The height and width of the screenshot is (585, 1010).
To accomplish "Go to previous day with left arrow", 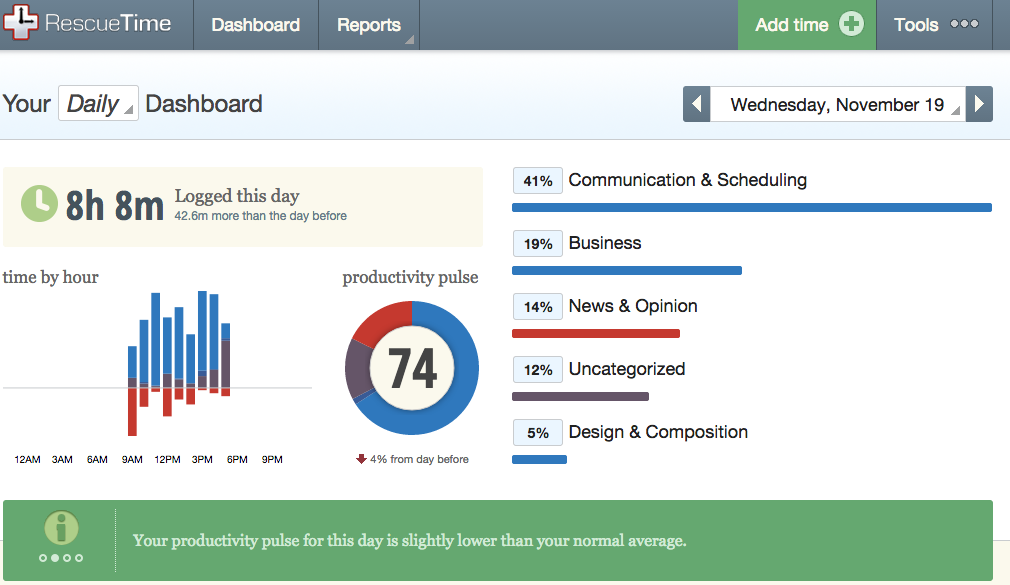I will [697, 104].
